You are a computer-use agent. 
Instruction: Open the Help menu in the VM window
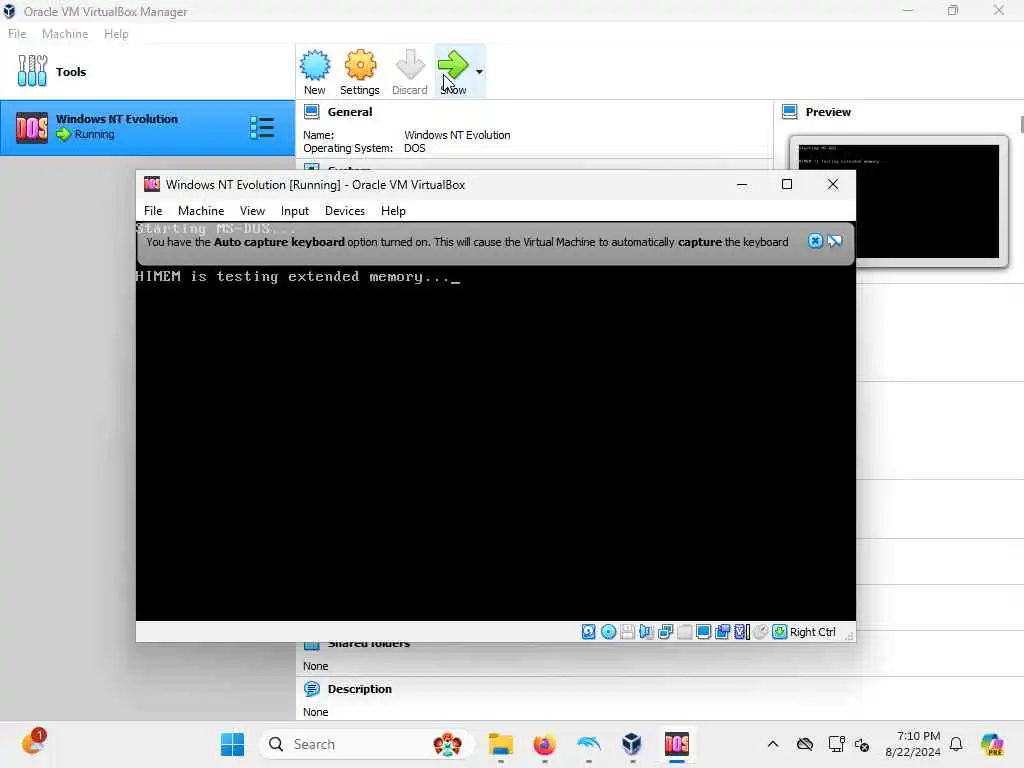[x=393, y=211]
